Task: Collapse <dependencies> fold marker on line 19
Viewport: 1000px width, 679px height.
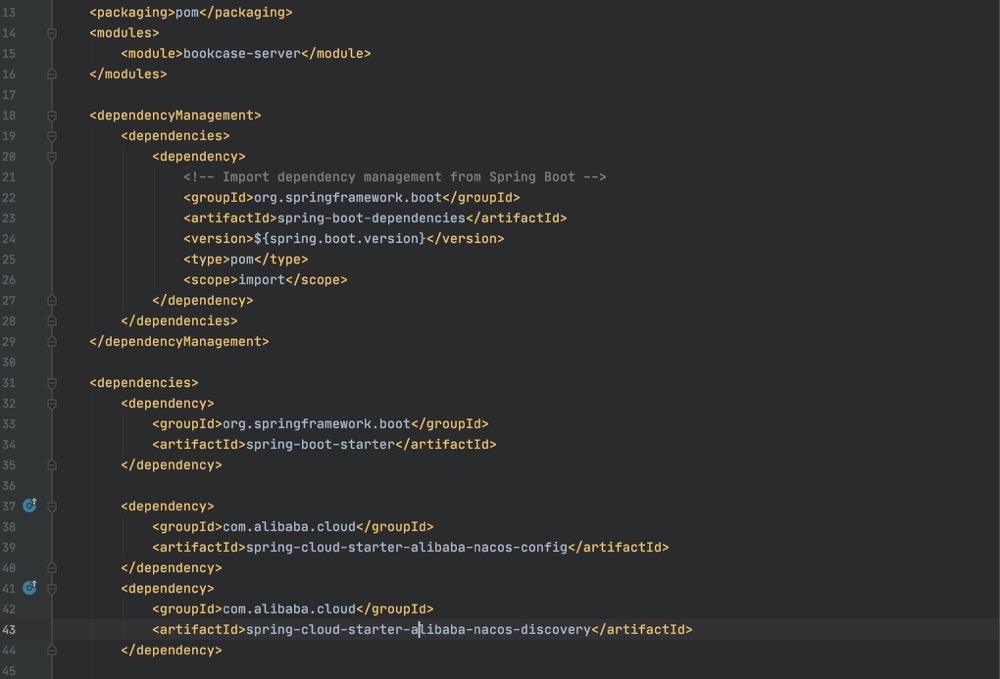Action: pyautogui.click(x=52, y=136)
